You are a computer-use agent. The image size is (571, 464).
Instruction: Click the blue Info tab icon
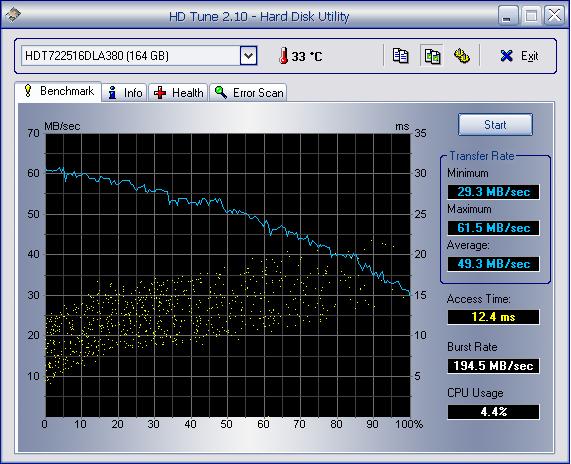tap(113, 93)
